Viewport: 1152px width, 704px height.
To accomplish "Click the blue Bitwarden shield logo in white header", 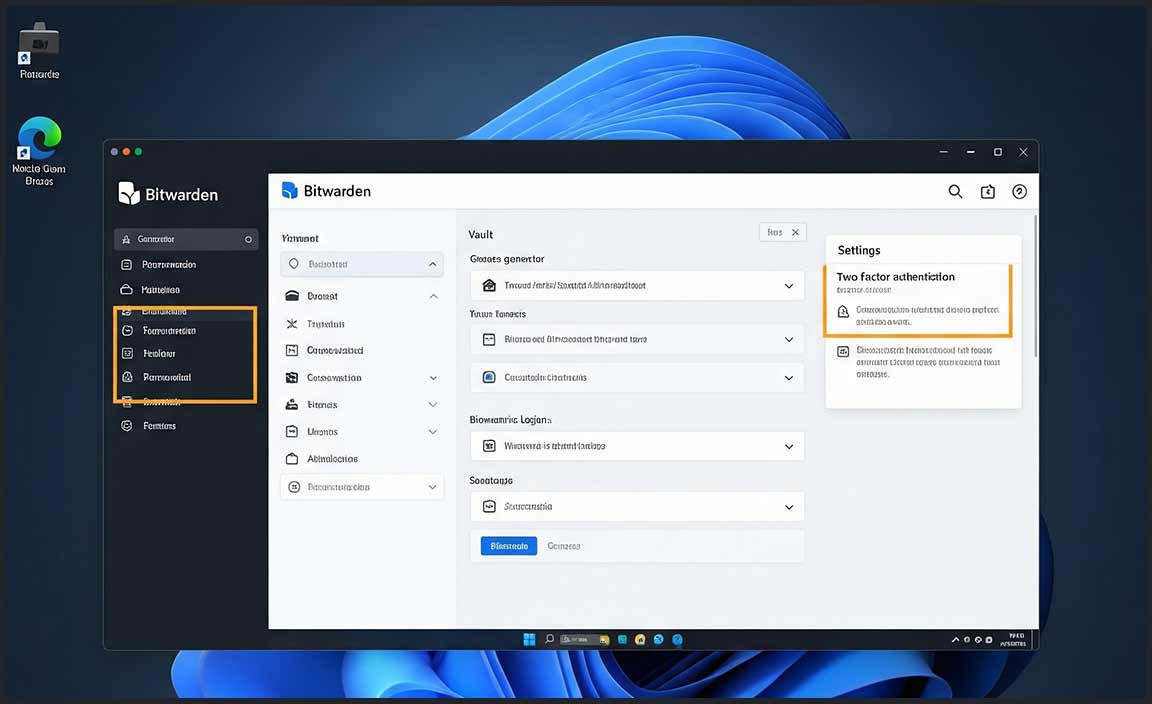I will pyautogui.click(x=289, y=190).
